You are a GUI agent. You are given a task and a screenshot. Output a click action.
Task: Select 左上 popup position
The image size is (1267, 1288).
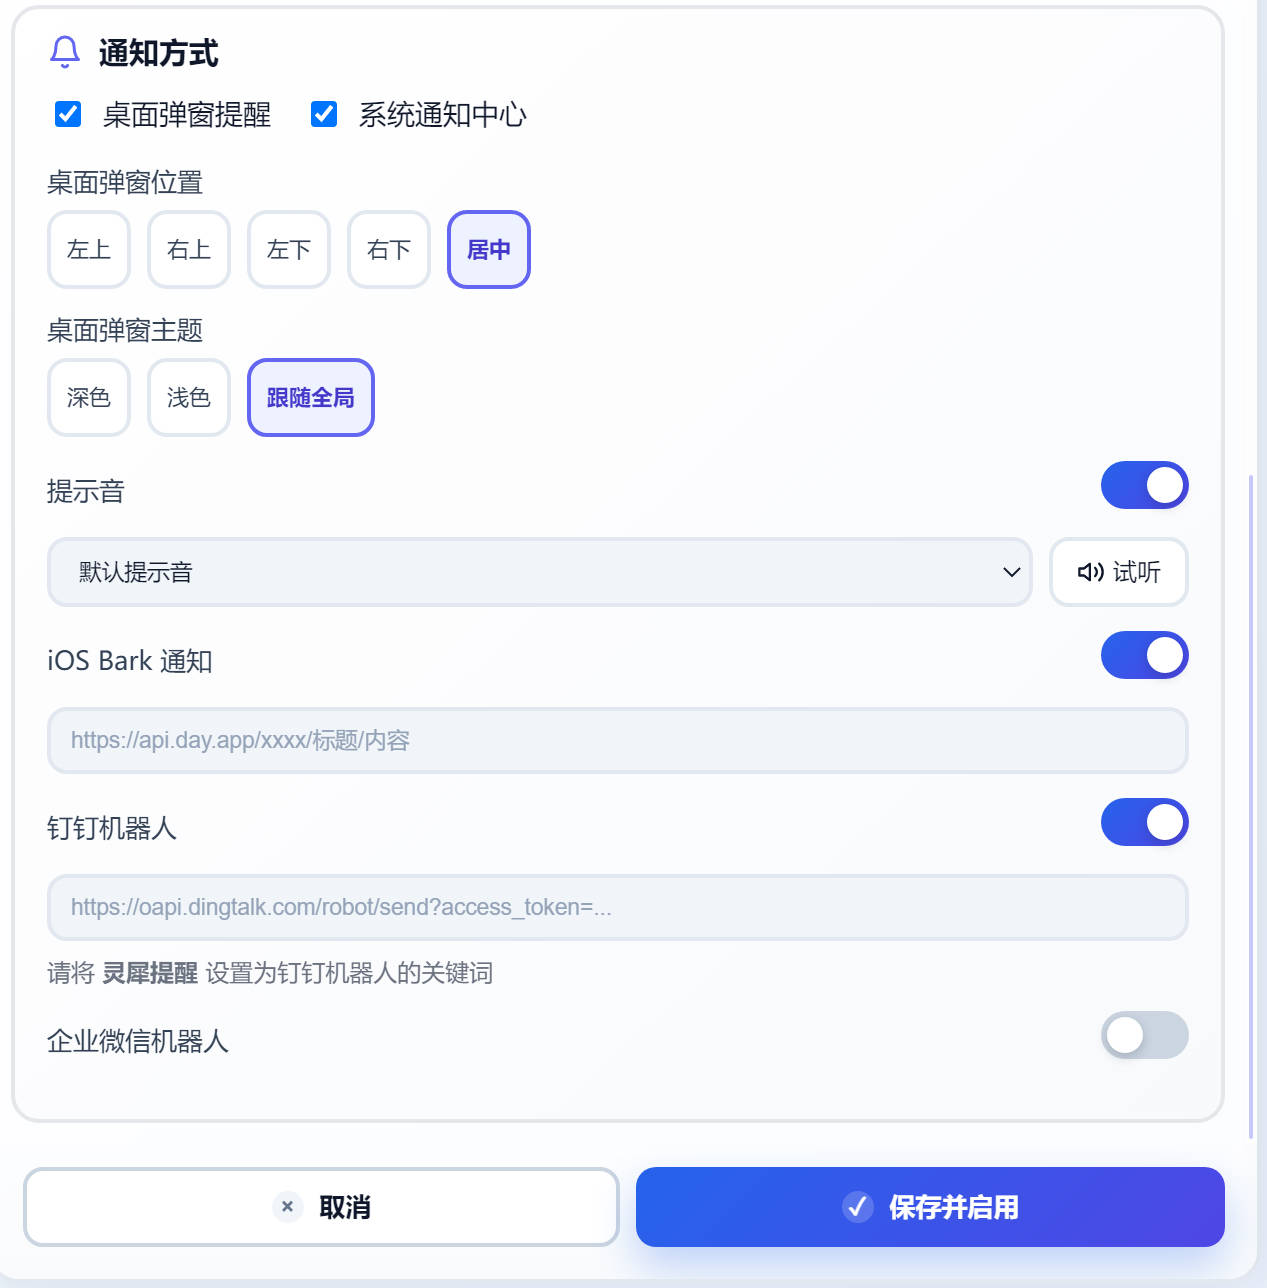89,249
